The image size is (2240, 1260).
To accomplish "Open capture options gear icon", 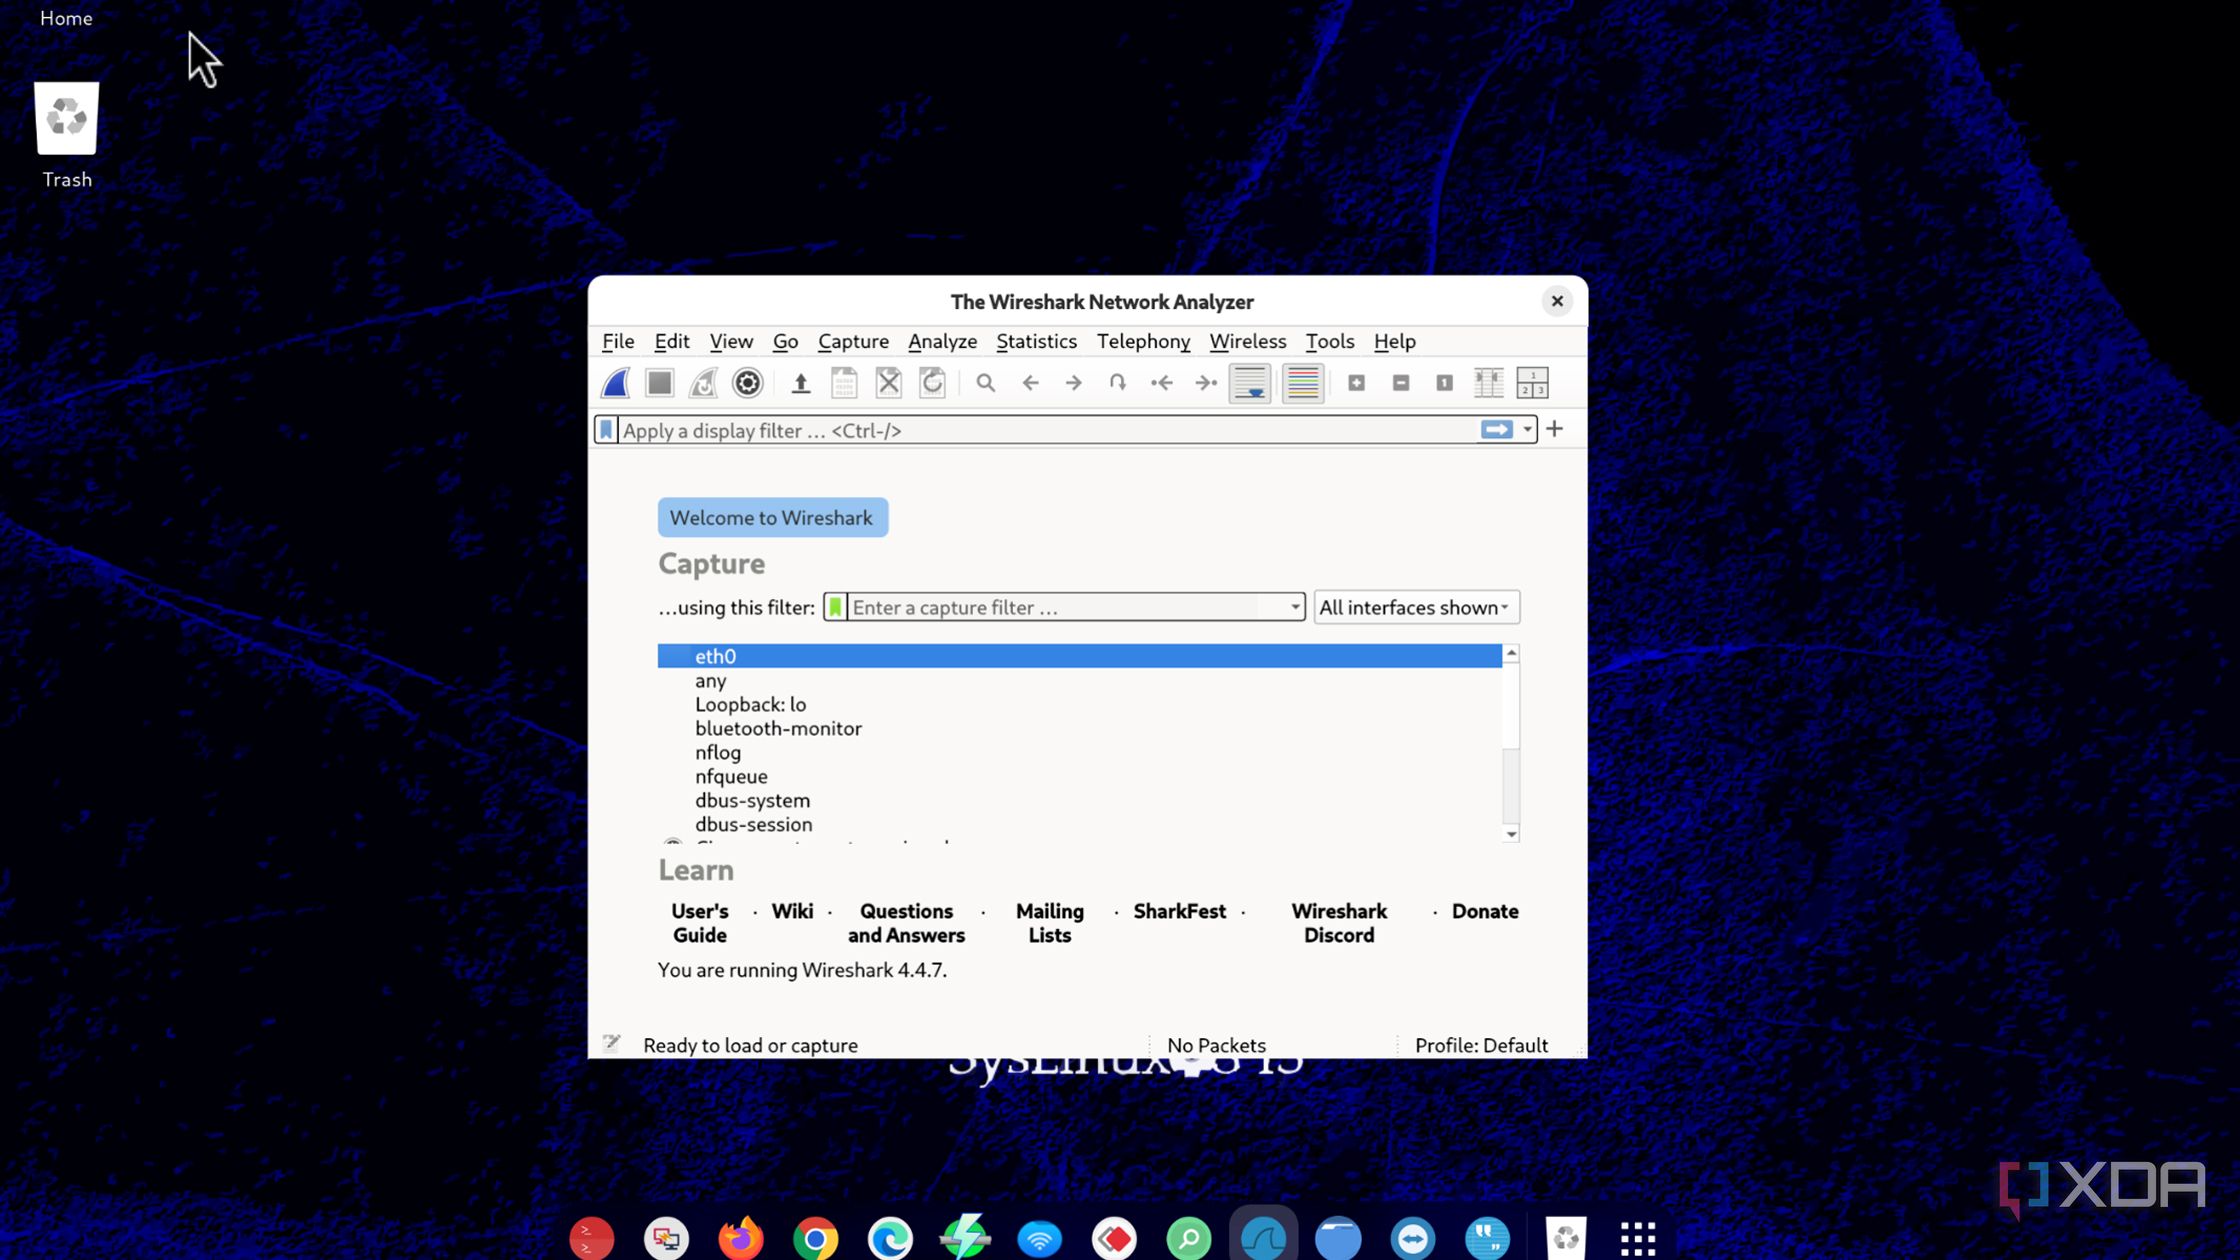I will (x=747, y=383).
